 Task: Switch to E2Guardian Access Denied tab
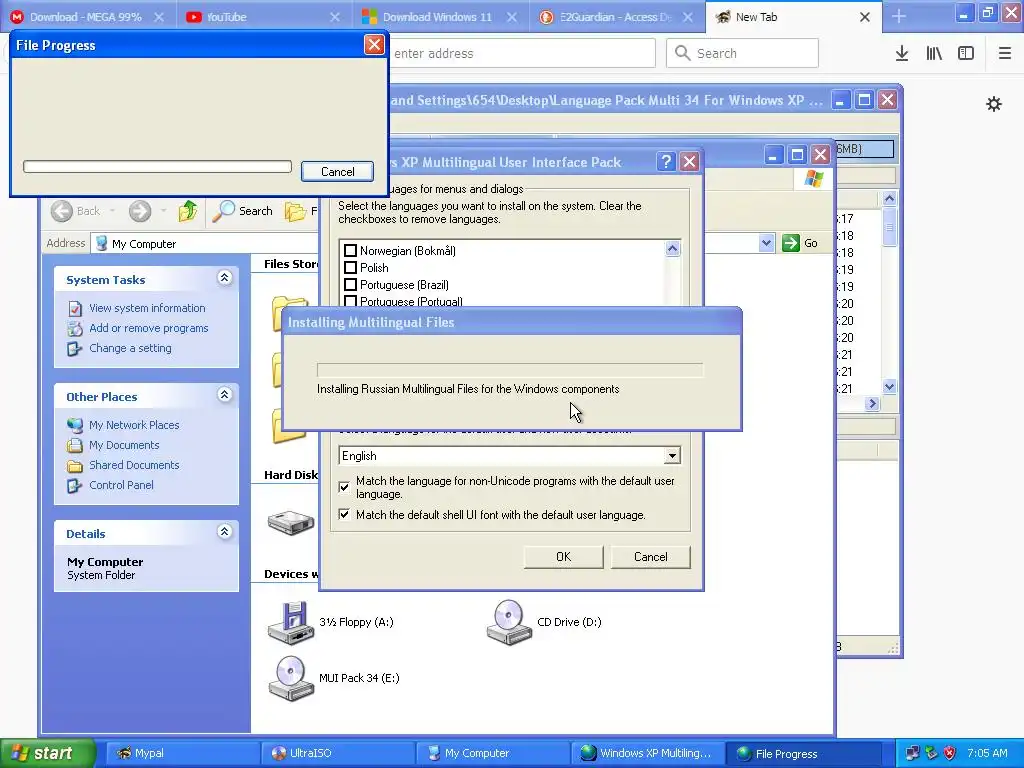coord(617,17)
